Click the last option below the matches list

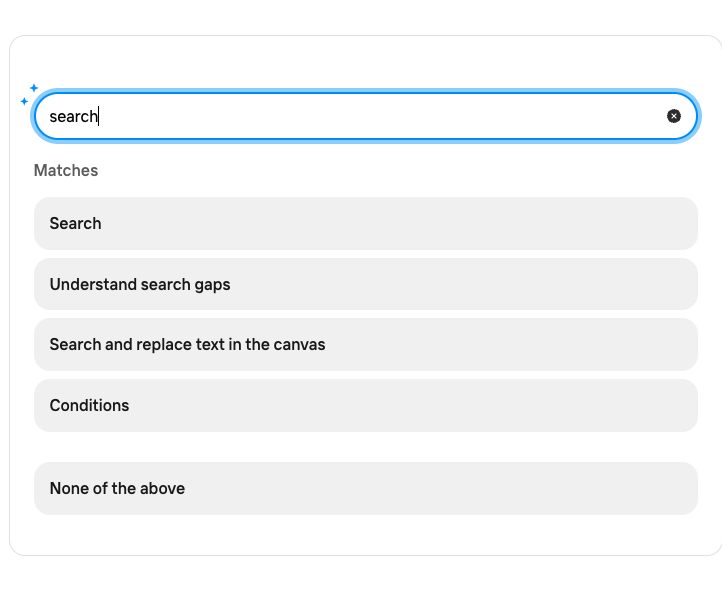pyautogui.click(x=365, y=488)
